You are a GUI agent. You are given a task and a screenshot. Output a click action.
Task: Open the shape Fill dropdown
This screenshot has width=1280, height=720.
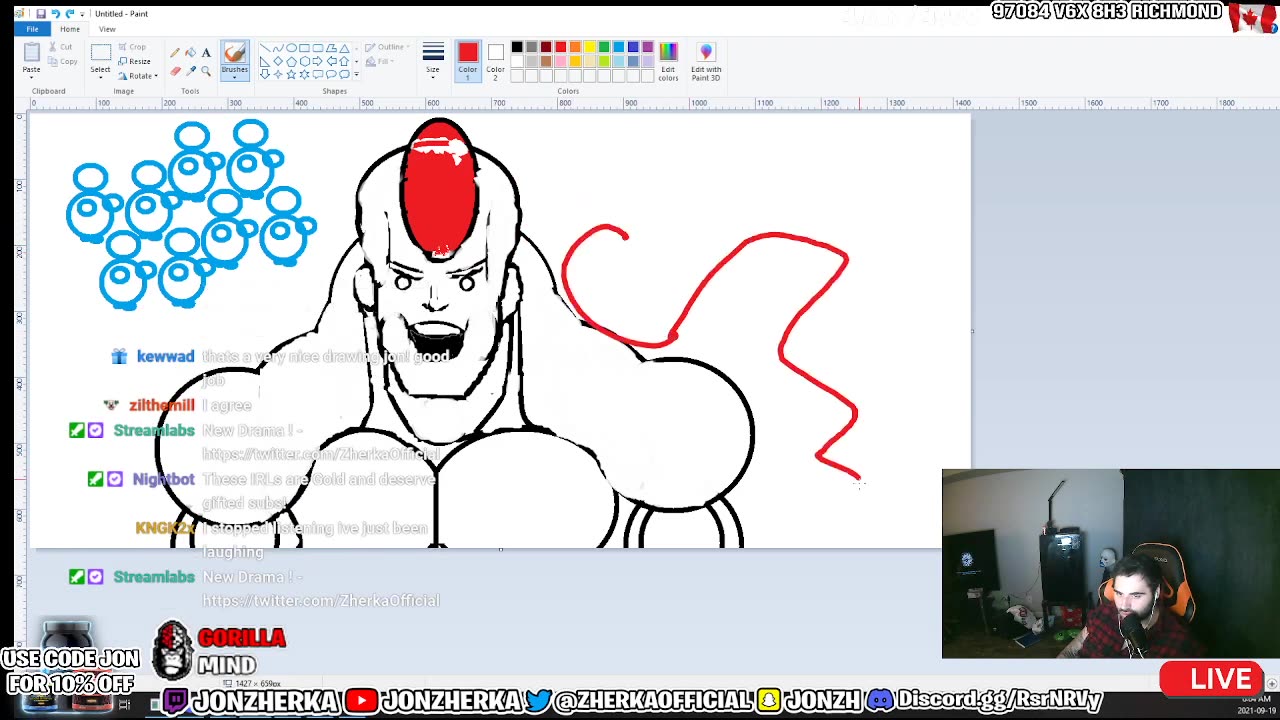pyautogui.click(x=378, y=62)
